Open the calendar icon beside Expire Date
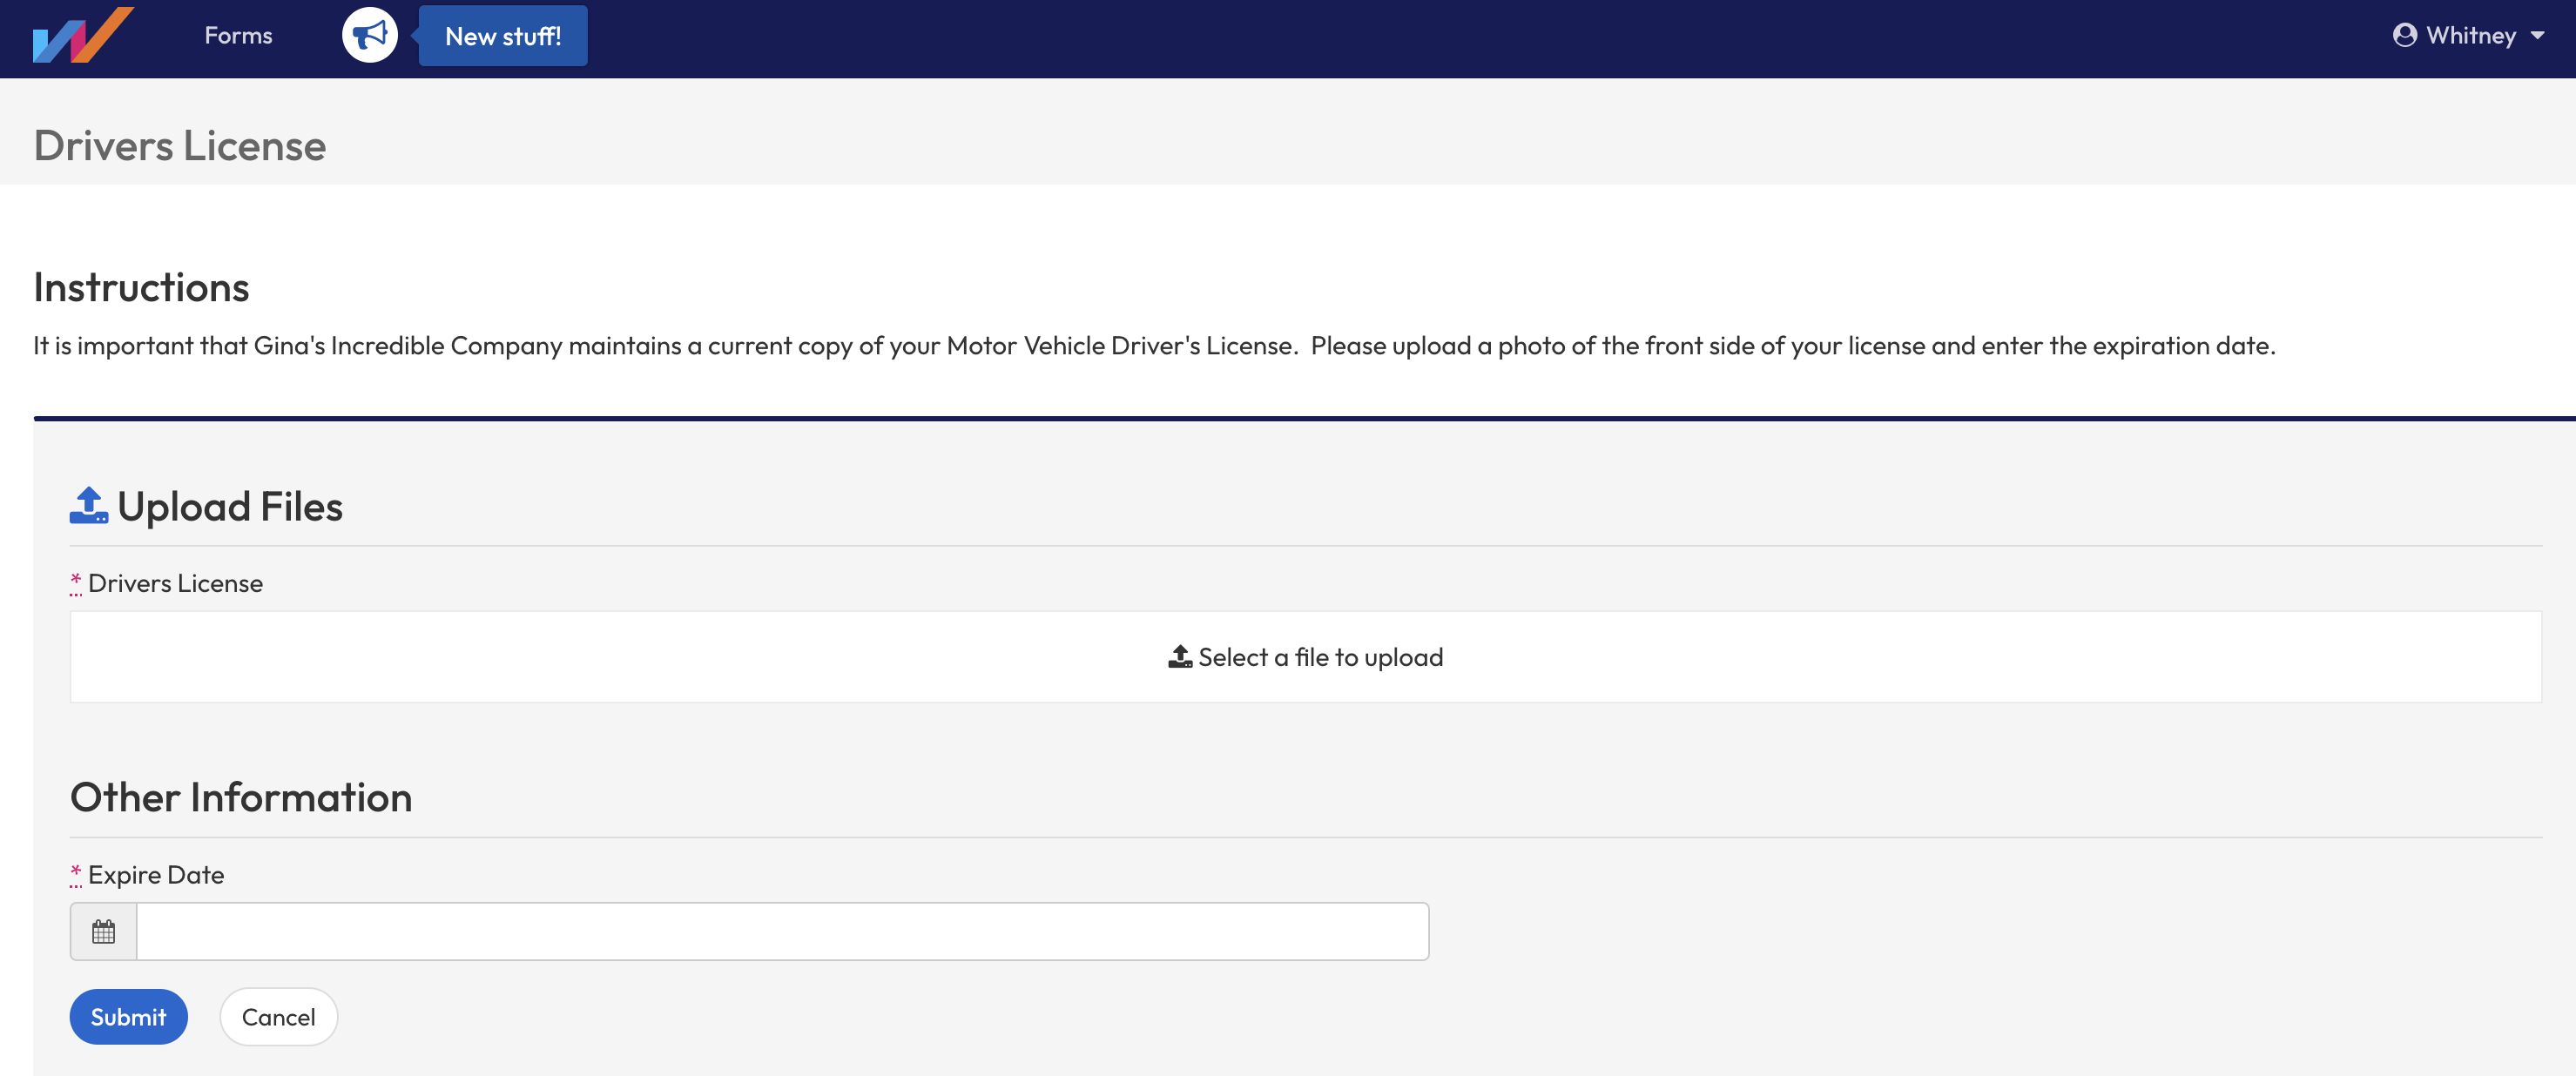The width and height of the screenshot is (2576, 1076). [103, 931]
